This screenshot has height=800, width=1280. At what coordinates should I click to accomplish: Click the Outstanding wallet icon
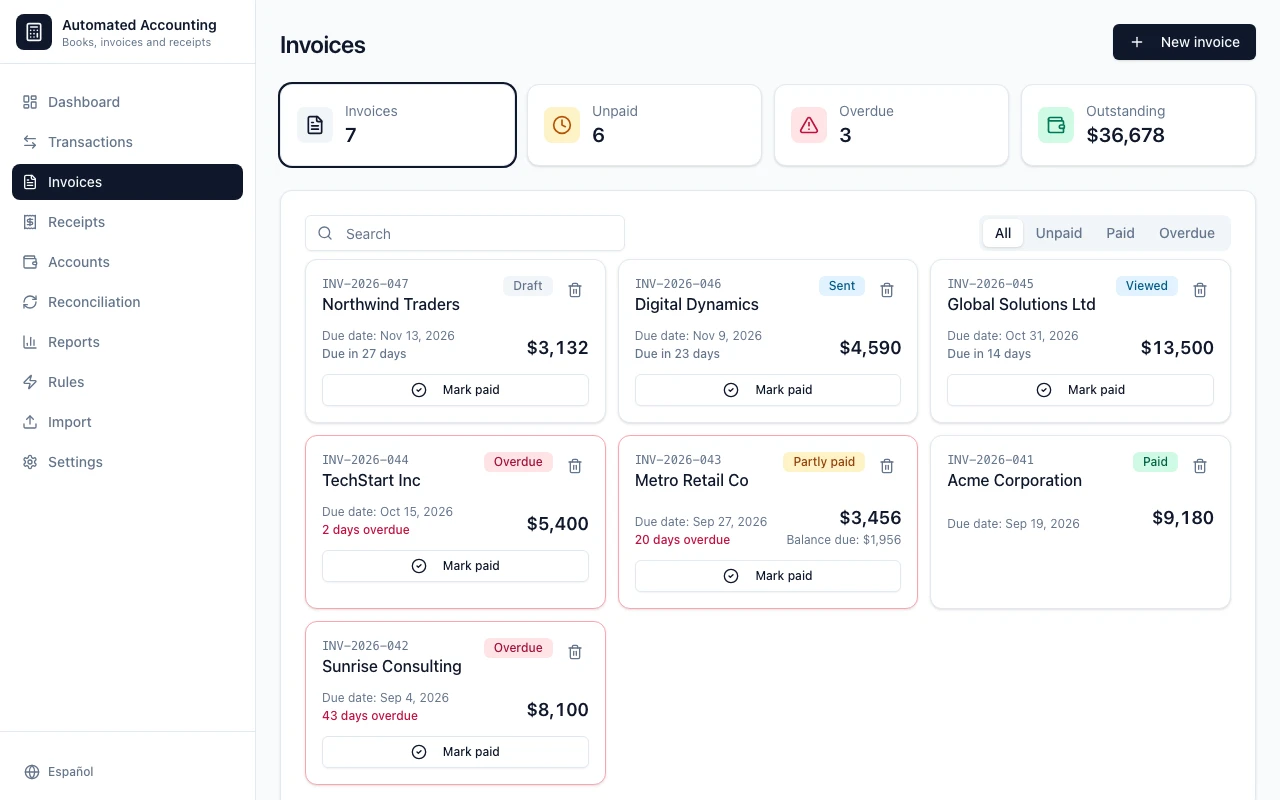[x=1056, y=125]
